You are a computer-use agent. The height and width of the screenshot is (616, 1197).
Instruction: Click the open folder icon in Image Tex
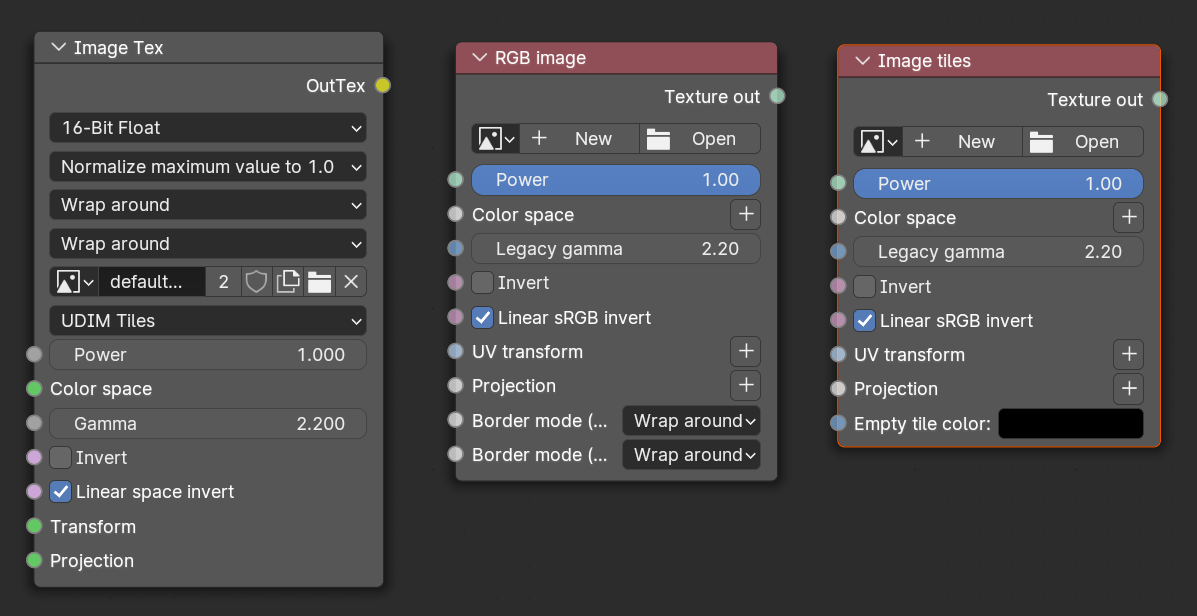[319, 282]
